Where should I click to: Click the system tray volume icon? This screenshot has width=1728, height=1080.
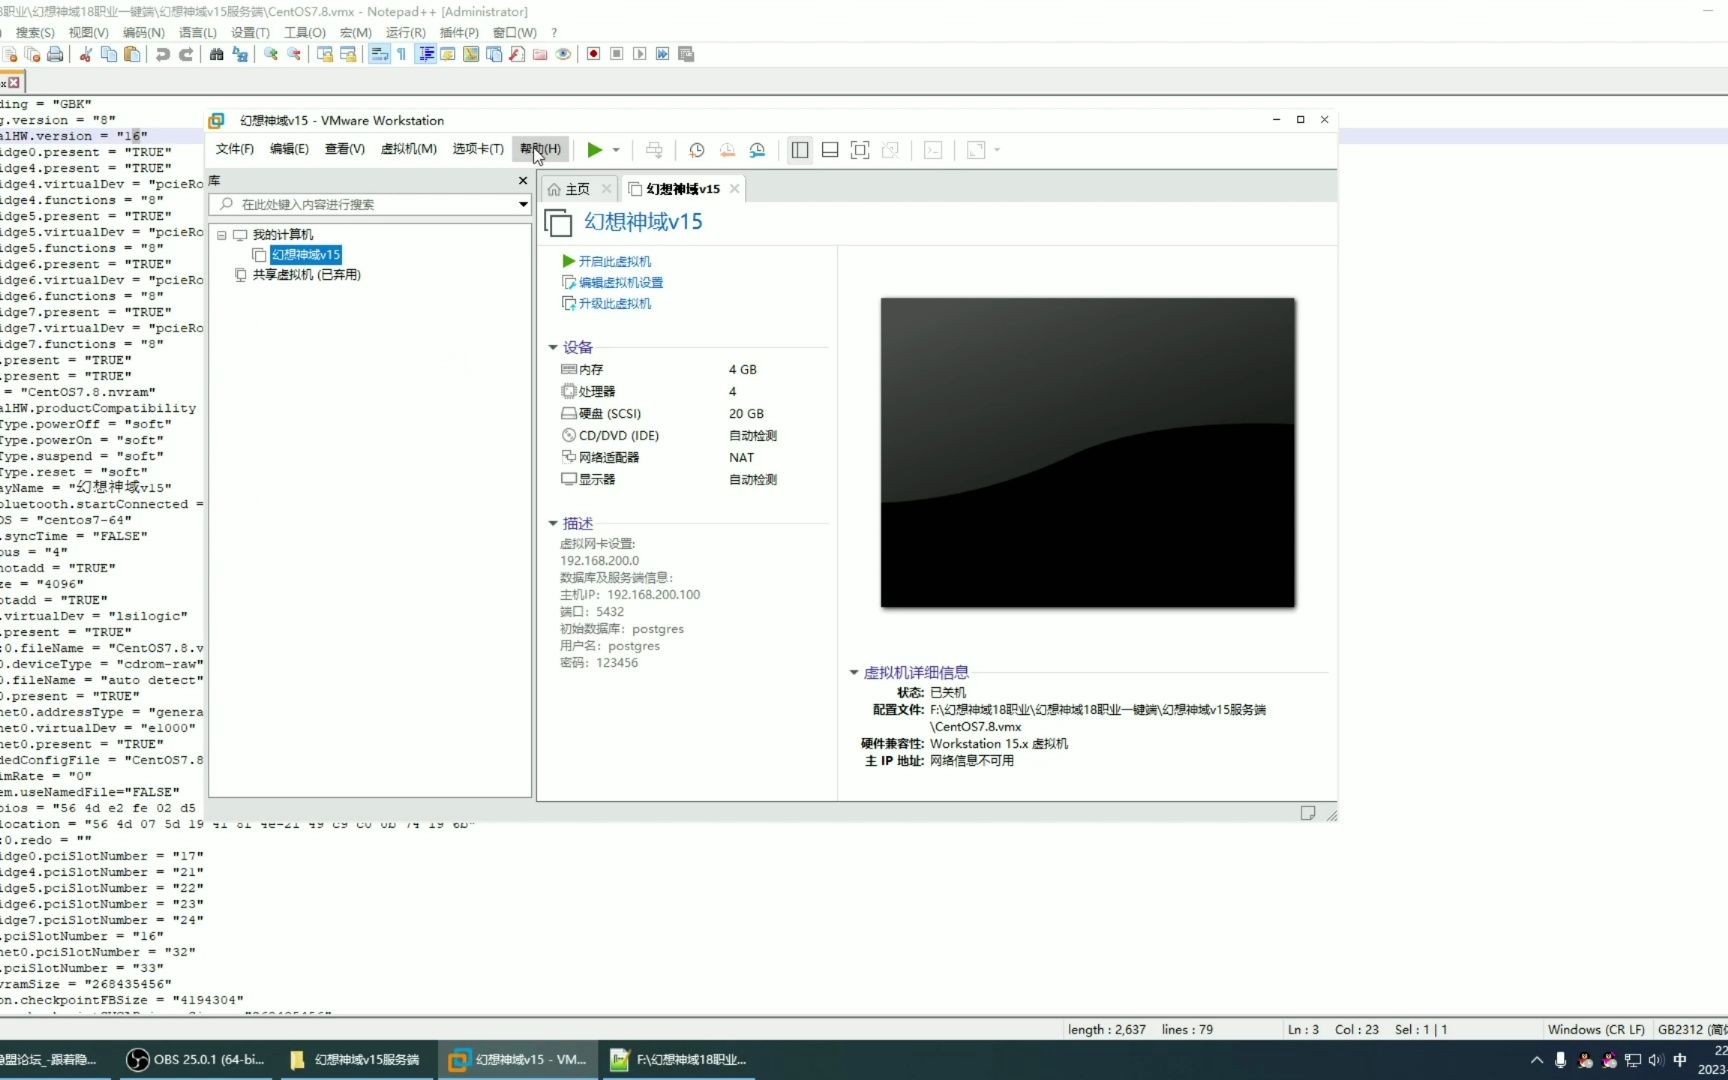point(1656,1060)
